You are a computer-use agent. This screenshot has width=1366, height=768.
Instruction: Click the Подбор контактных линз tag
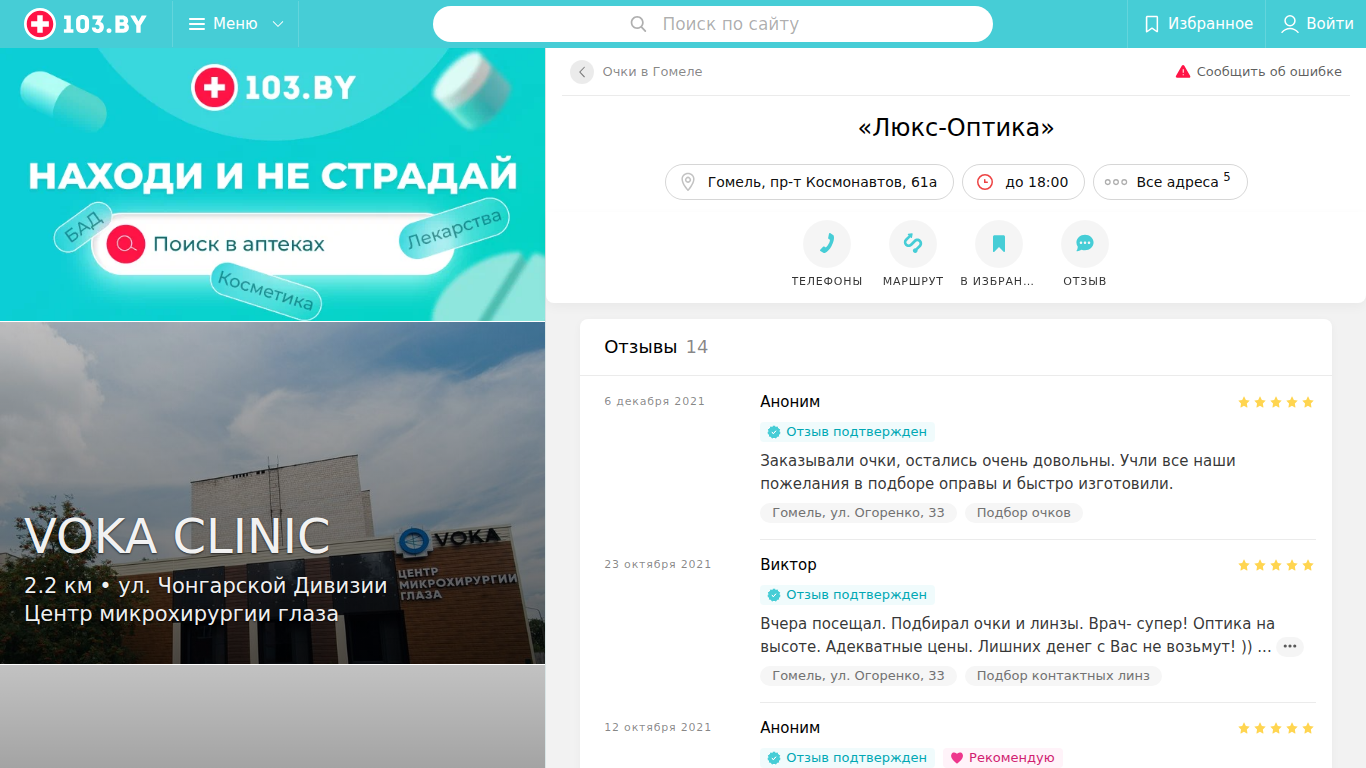point(1063,676)
